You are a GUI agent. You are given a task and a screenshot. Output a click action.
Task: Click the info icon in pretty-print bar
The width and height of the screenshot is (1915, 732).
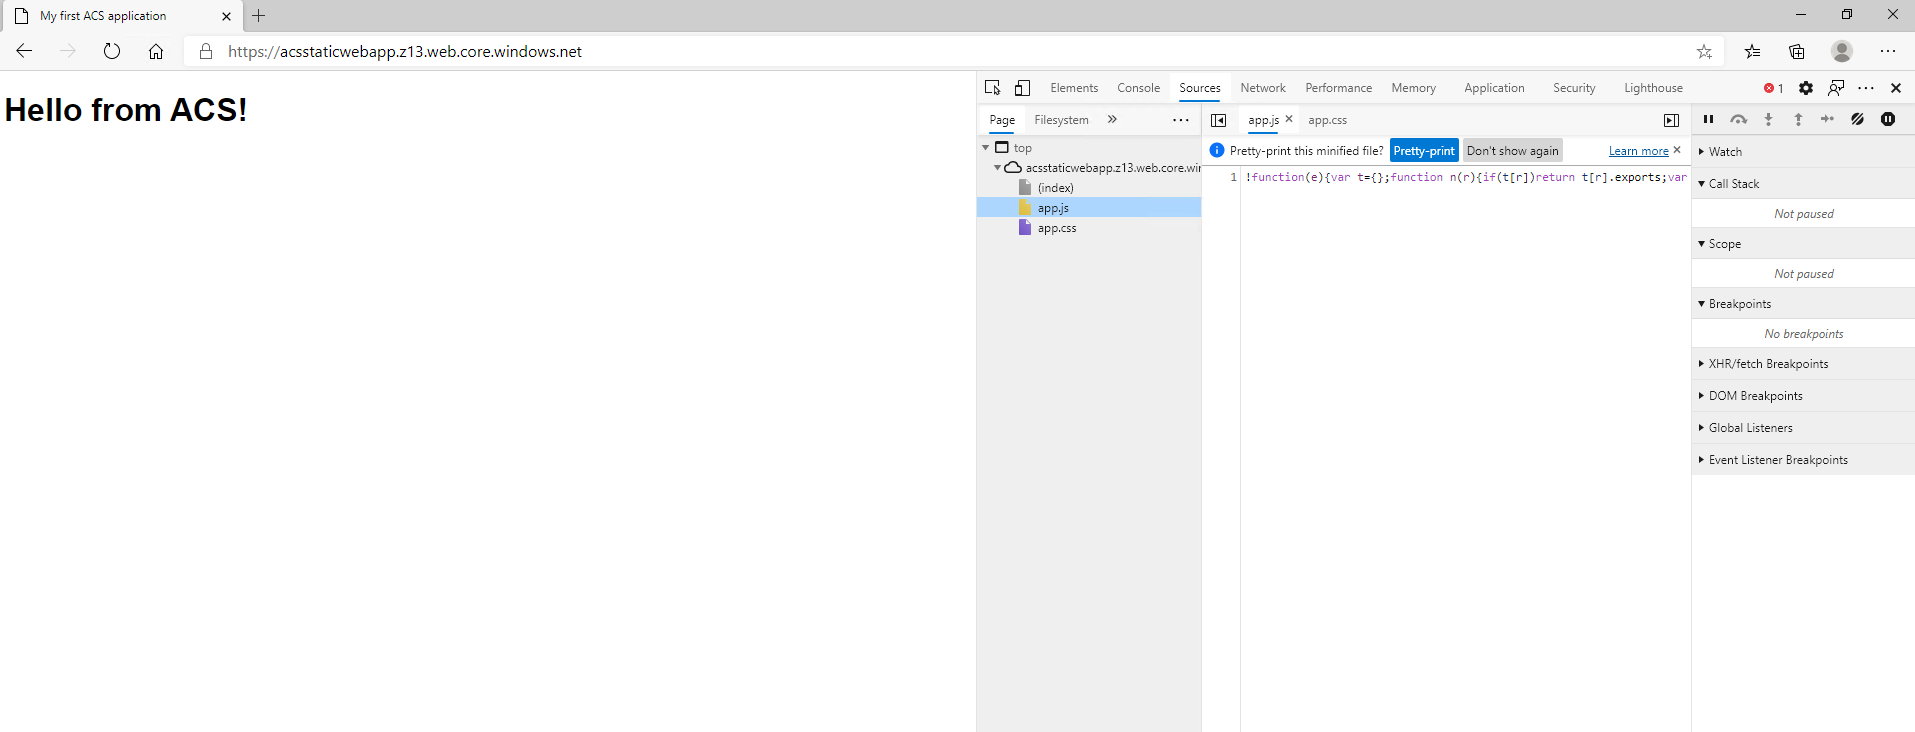point(1217,150)
